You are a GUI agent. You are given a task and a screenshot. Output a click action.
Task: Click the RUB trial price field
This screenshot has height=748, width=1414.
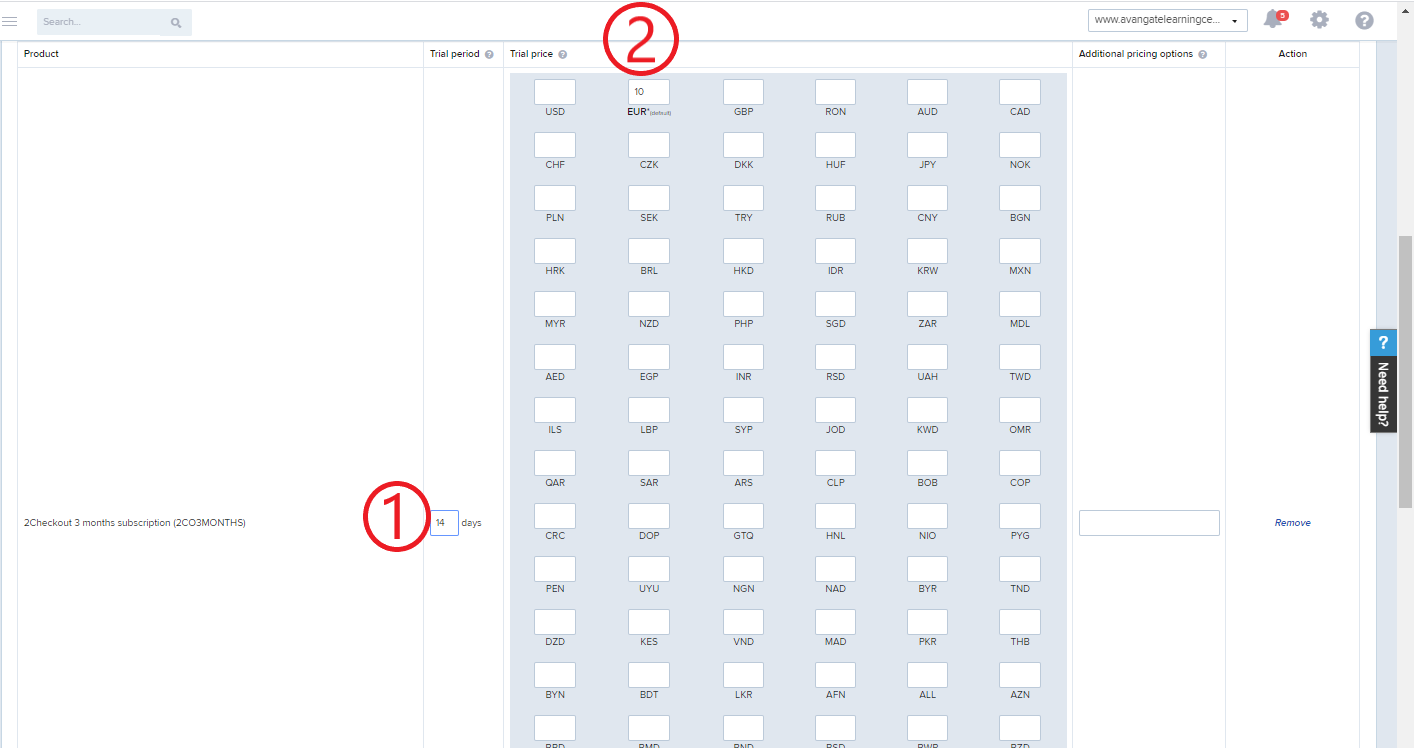coord(835,198)
